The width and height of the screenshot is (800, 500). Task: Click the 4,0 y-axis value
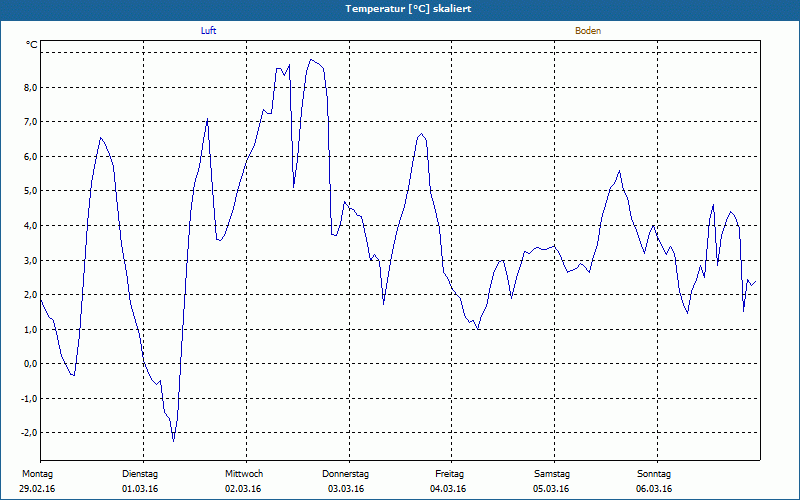tap(31, 226)
